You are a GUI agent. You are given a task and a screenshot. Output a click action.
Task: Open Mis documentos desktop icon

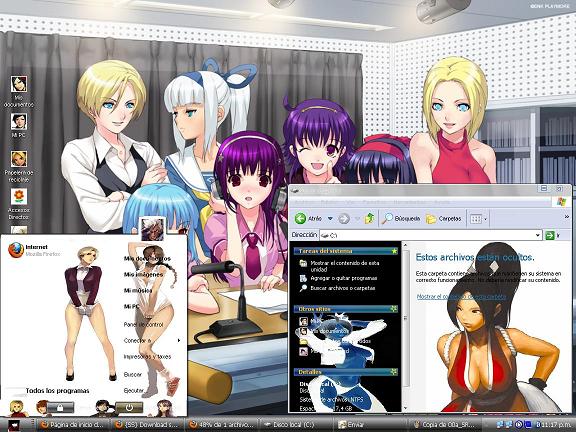(x=18, y=91)
